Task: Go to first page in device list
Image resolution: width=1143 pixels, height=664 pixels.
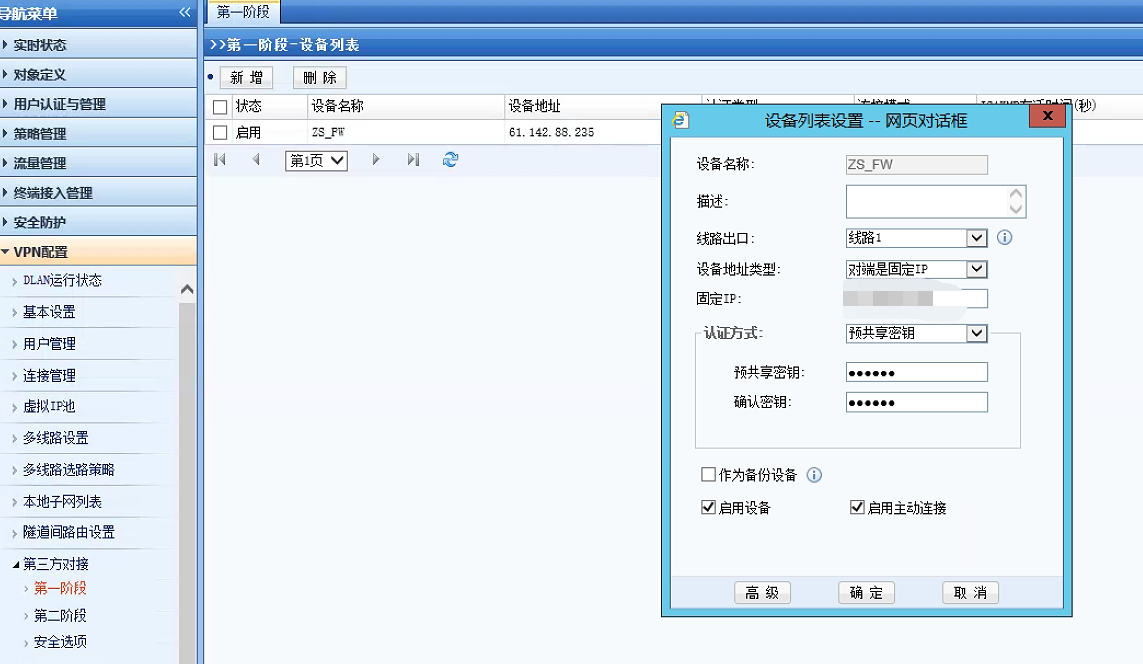Action: point(219,160)
